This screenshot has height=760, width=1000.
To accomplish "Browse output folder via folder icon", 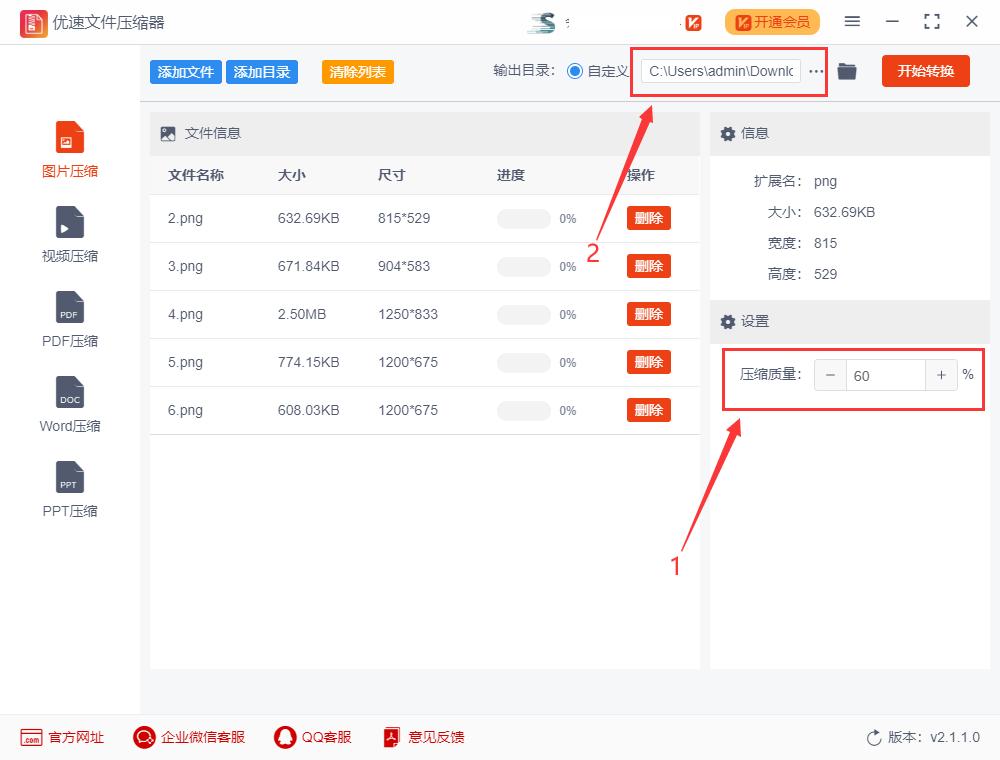I will (x=847, y=71).
